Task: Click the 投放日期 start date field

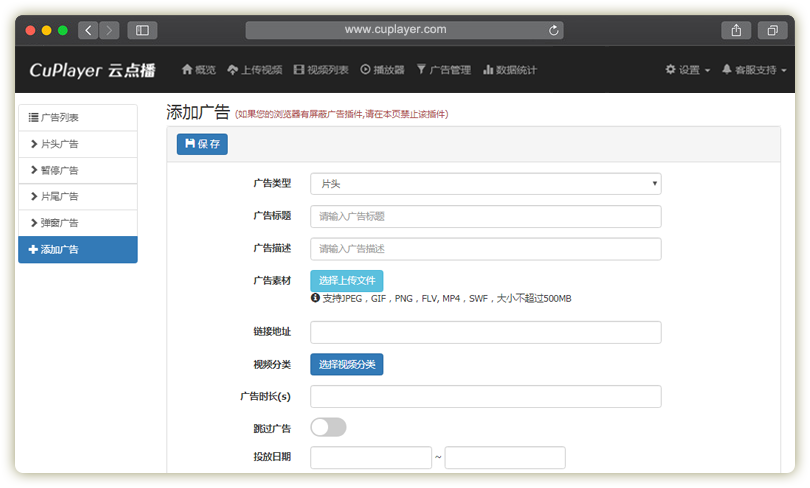Action: [x=370, y=458]
